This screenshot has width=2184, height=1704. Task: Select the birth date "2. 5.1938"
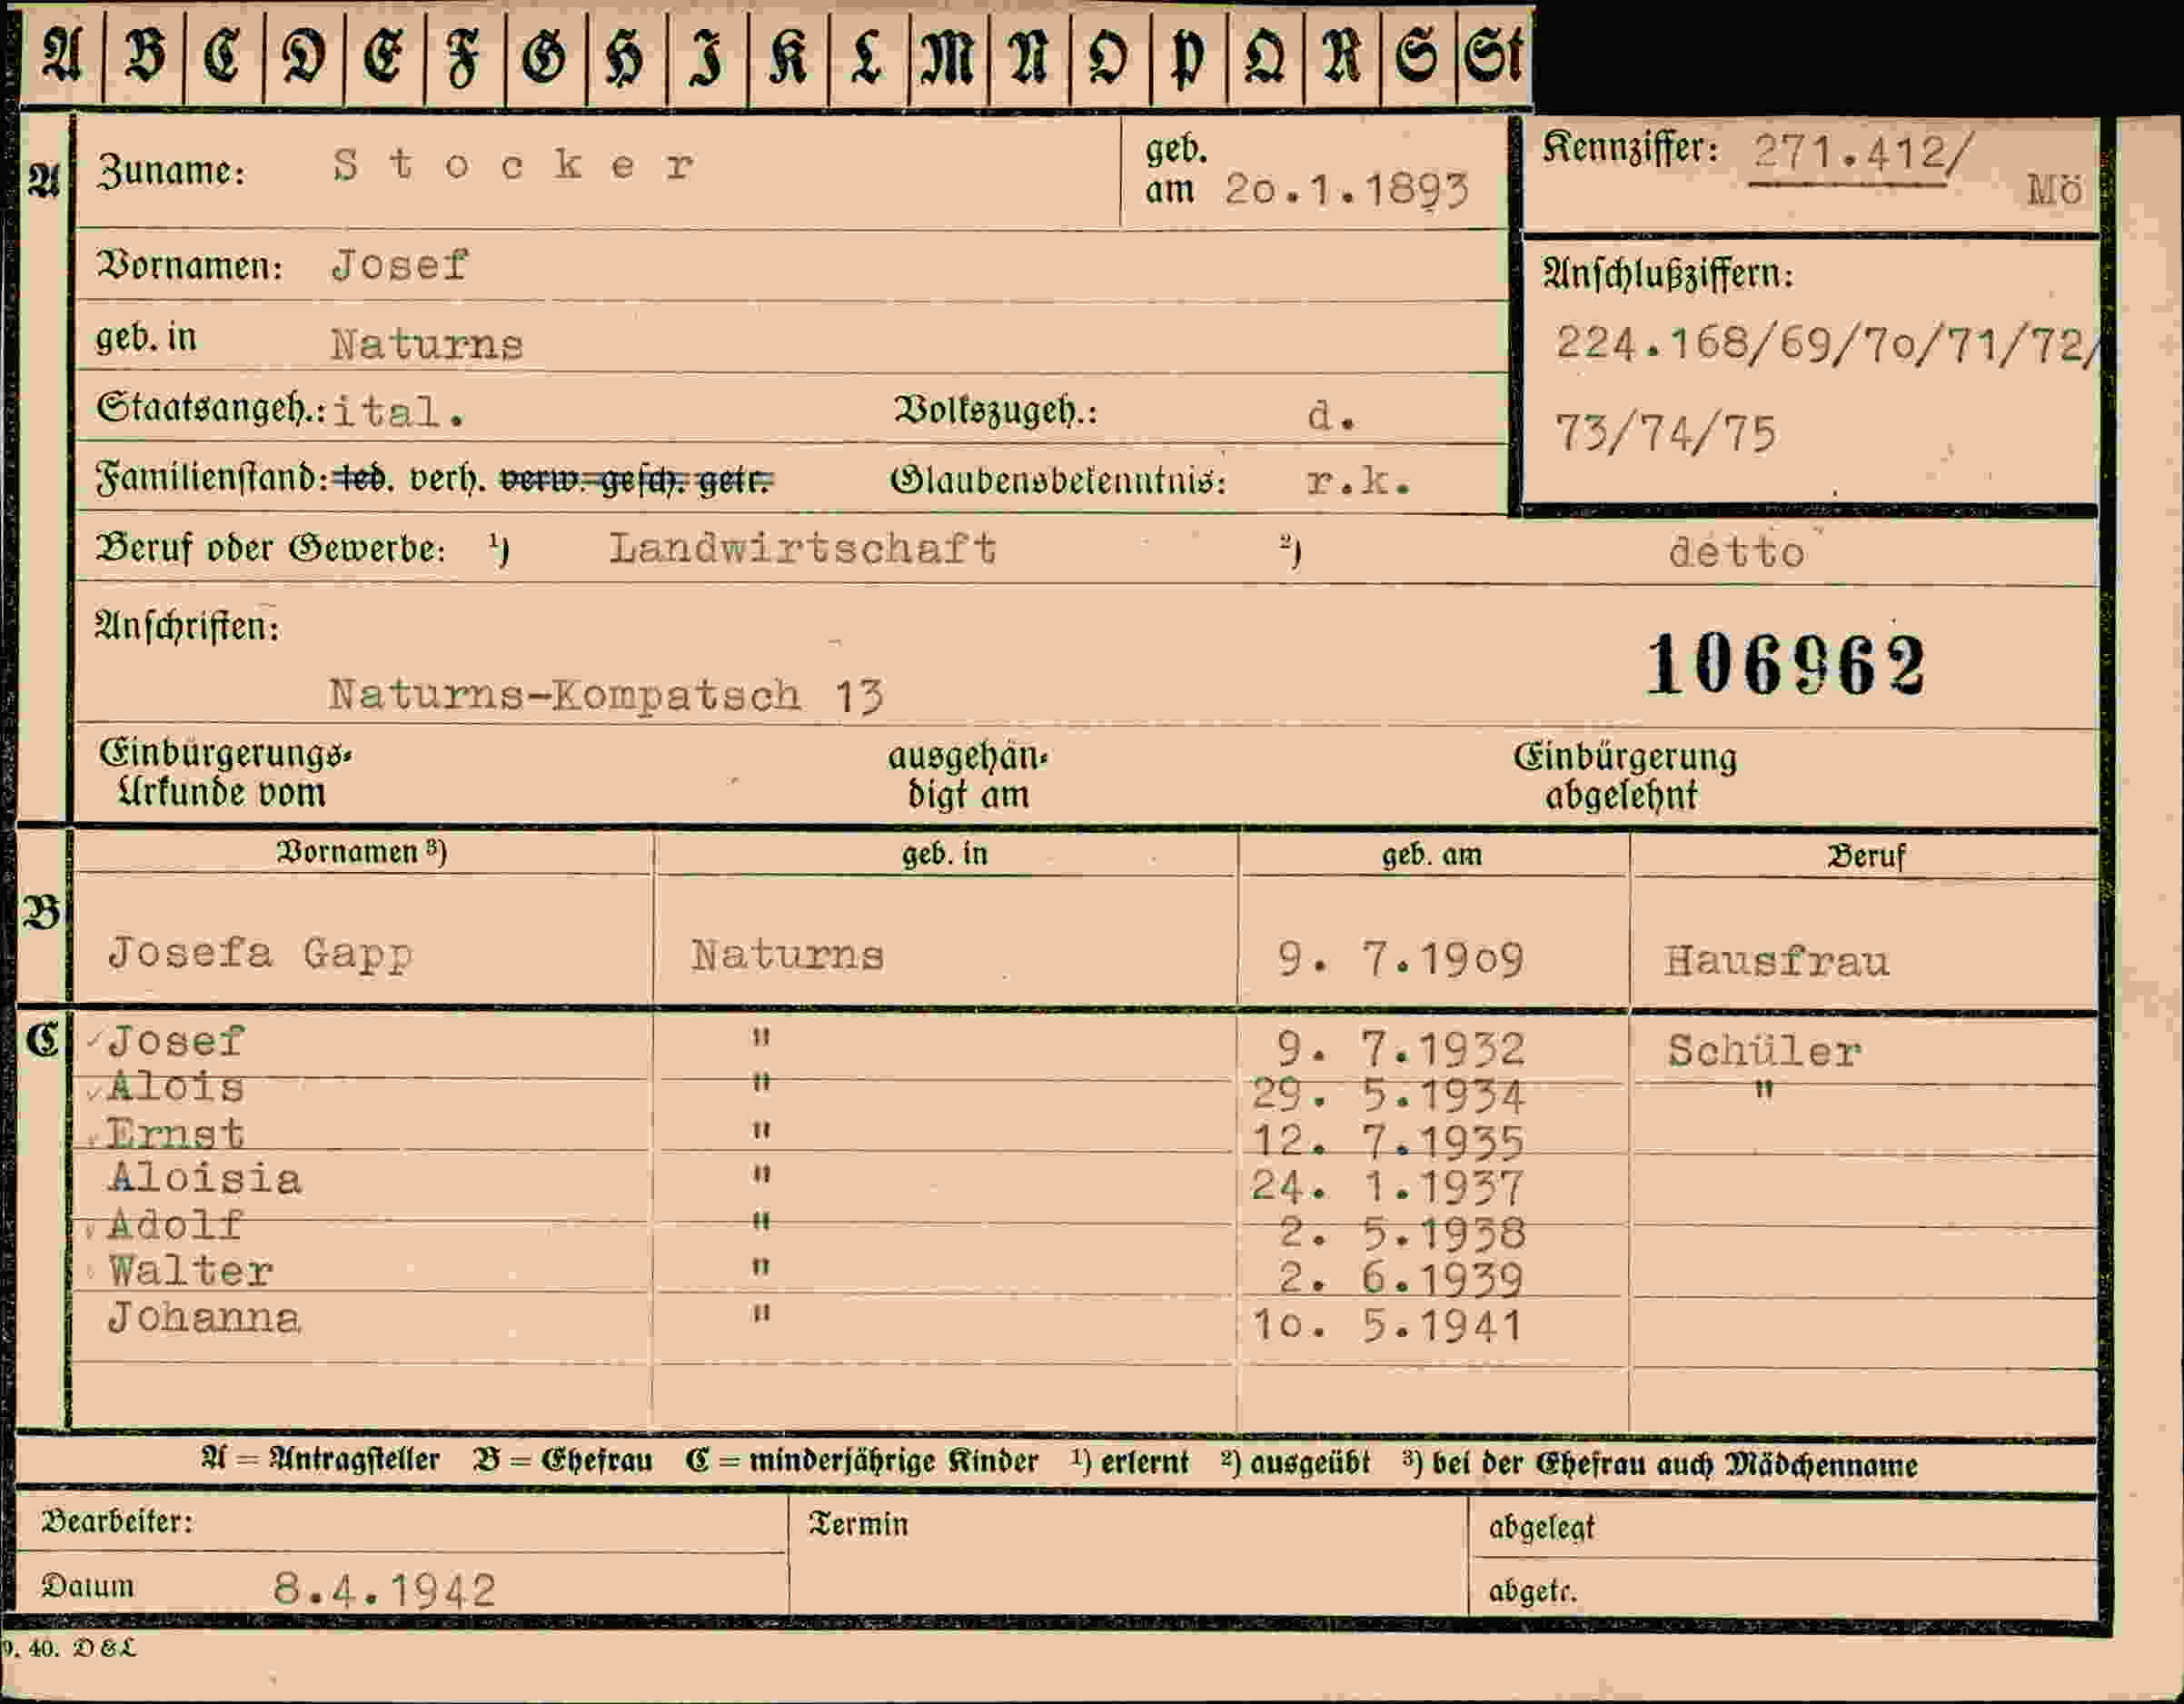(1402, 1234)
